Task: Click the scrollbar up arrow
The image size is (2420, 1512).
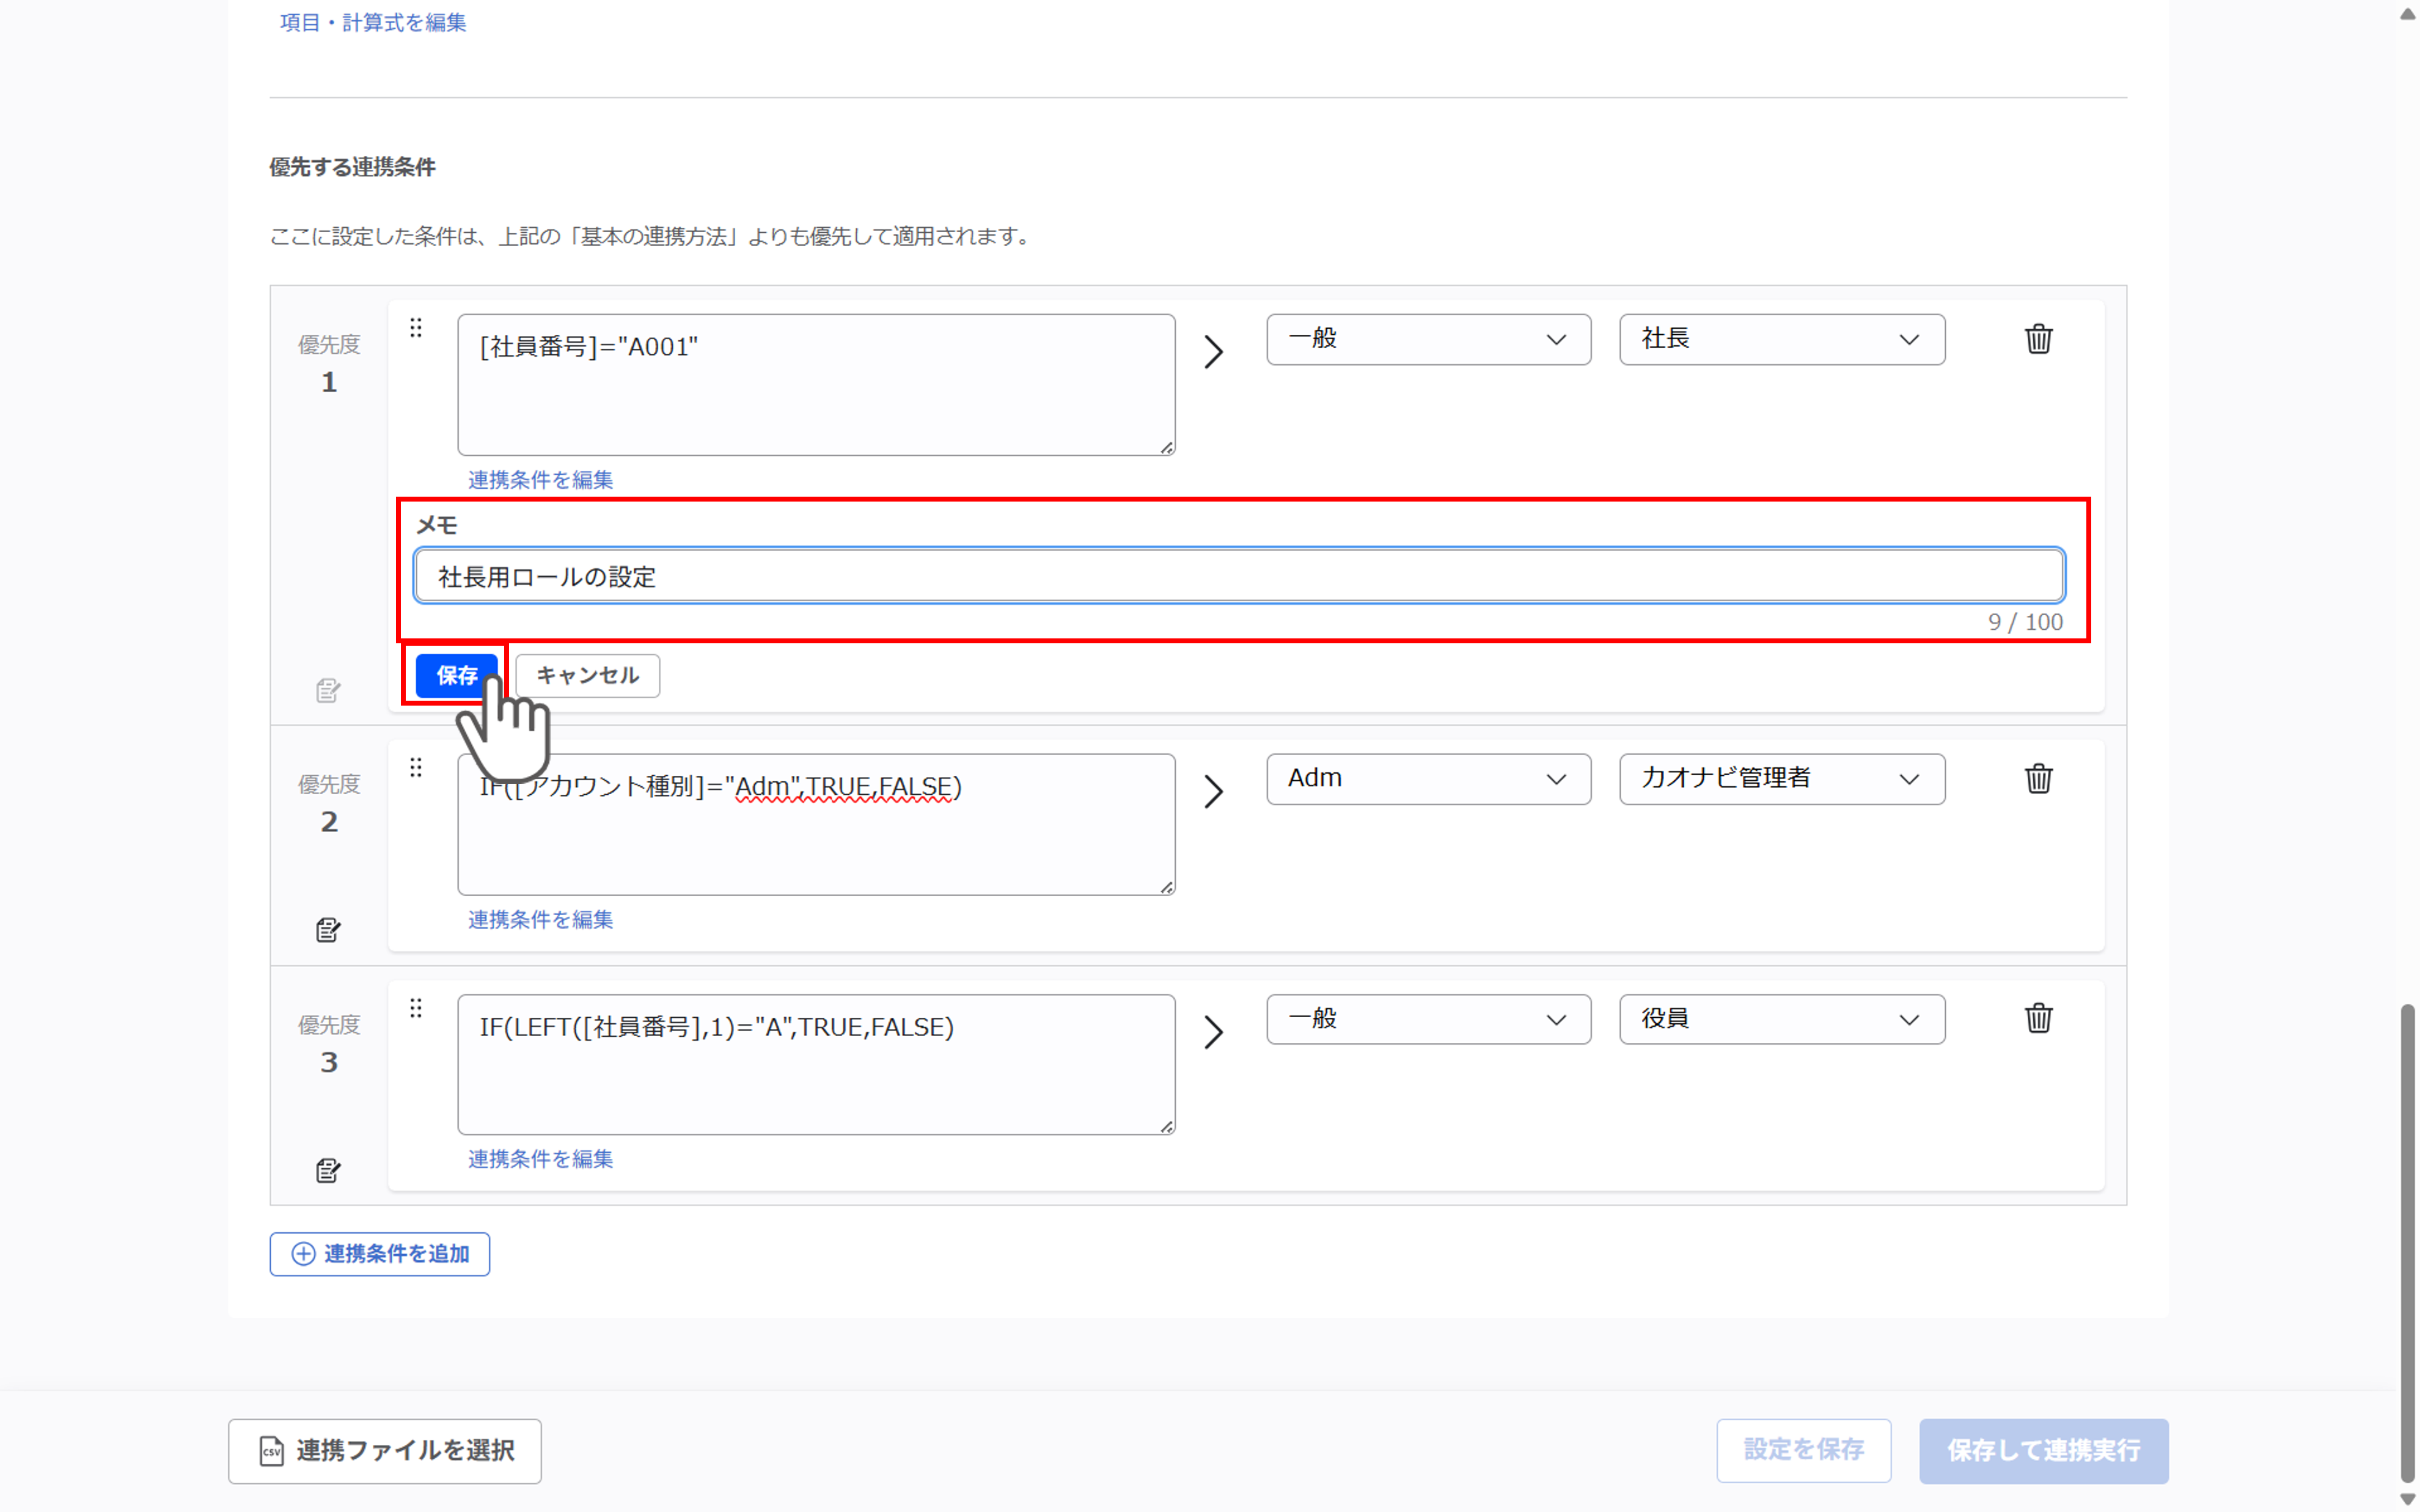Action: pyautogui.click(x=2407, y=14)
